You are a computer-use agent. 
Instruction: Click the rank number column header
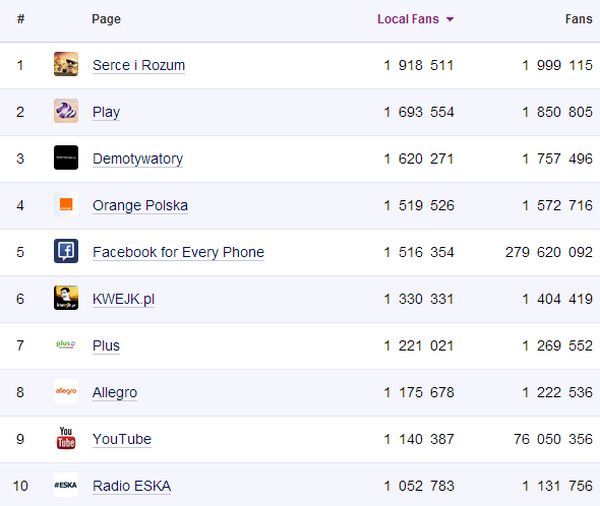[21, 19]
